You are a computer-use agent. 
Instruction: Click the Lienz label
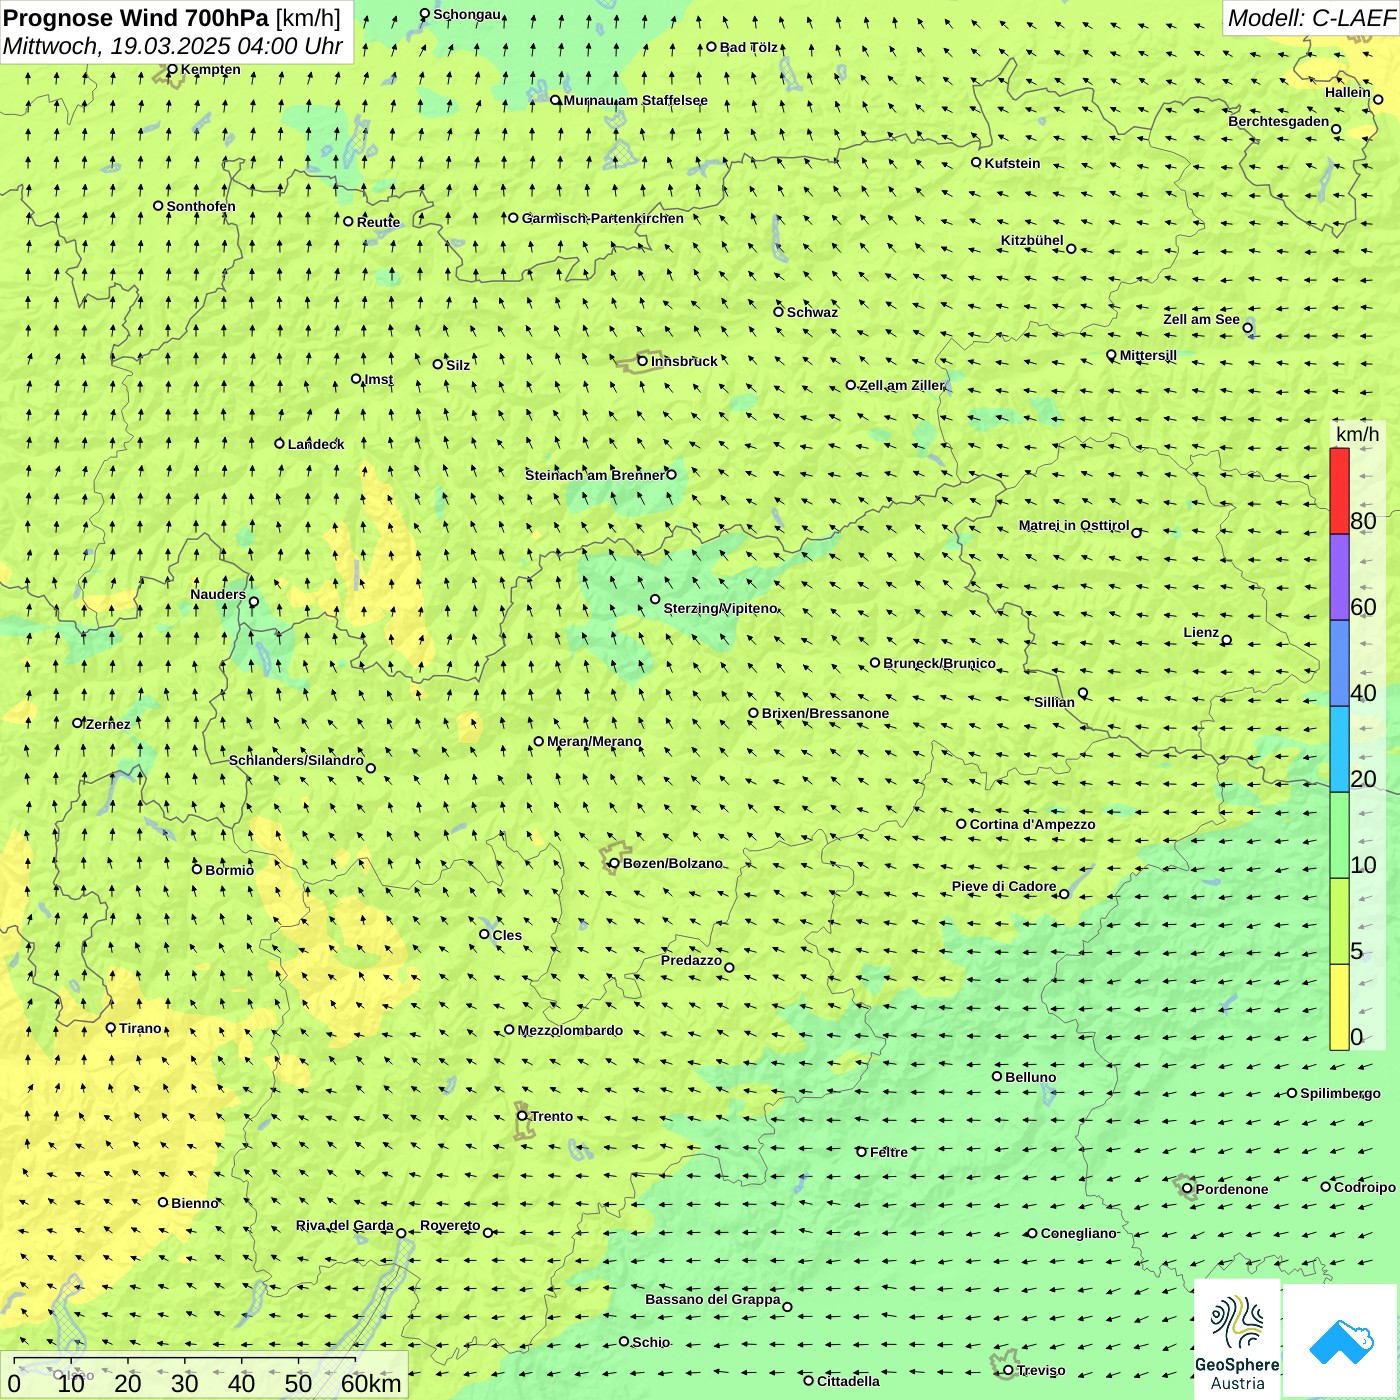click(x=1201, y=632)
